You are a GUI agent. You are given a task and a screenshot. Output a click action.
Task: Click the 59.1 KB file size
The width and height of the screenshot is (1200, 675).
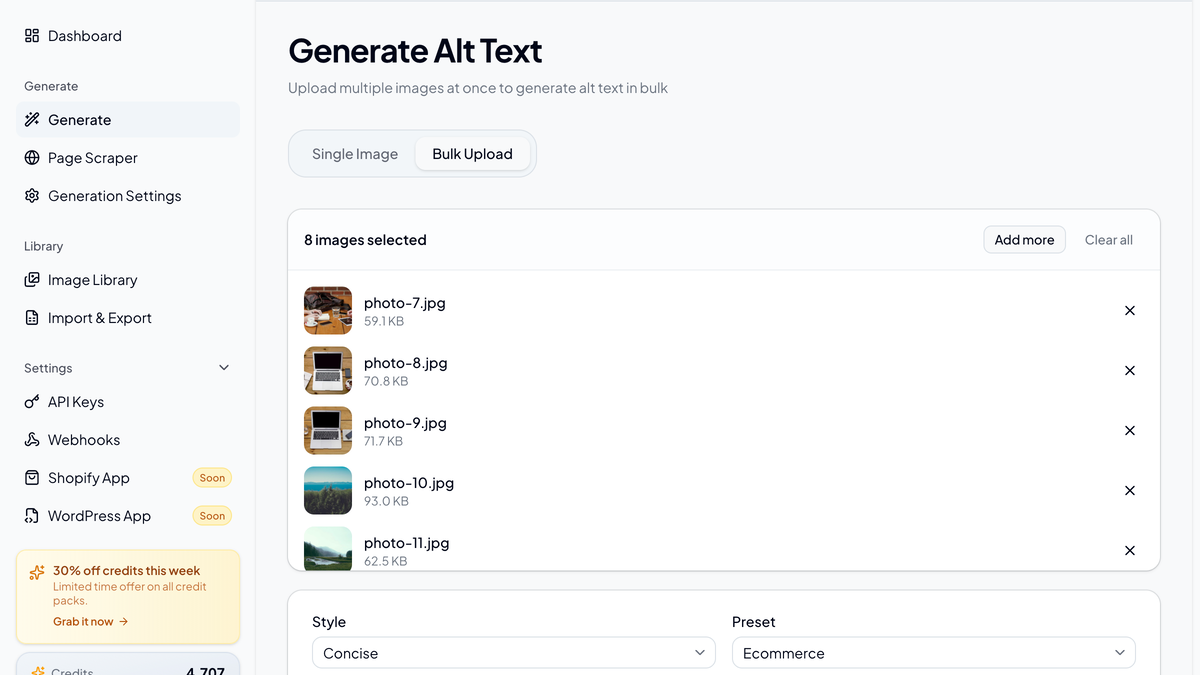click(x=384, y=322)
